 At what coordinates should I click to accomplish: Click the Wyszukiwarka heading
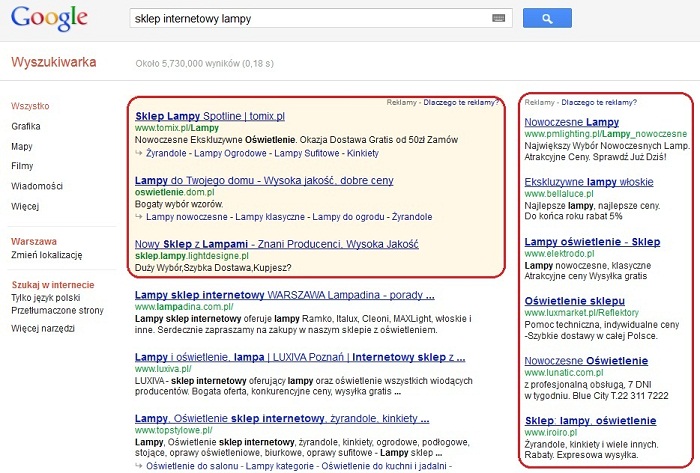click(x=54, y=62)
